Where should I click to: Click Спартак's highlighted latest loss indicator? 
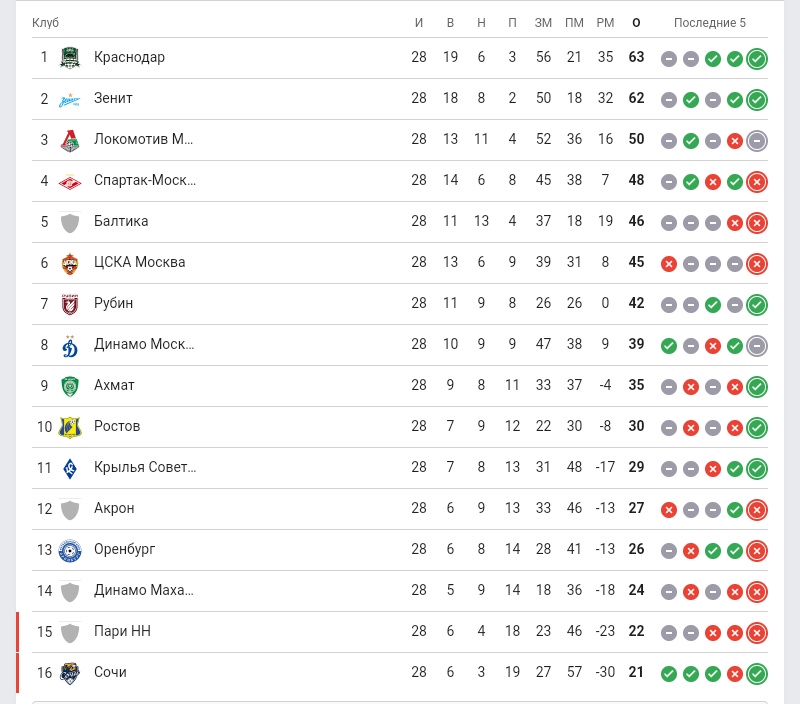pyautogui.click(x=757, y=182)
